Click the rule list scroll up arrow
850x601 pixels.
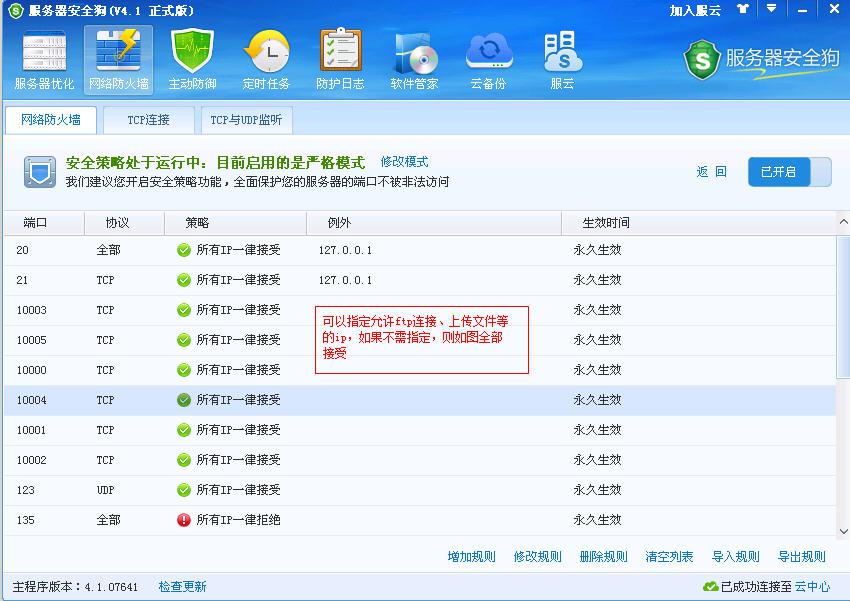(x=843, y=222)
